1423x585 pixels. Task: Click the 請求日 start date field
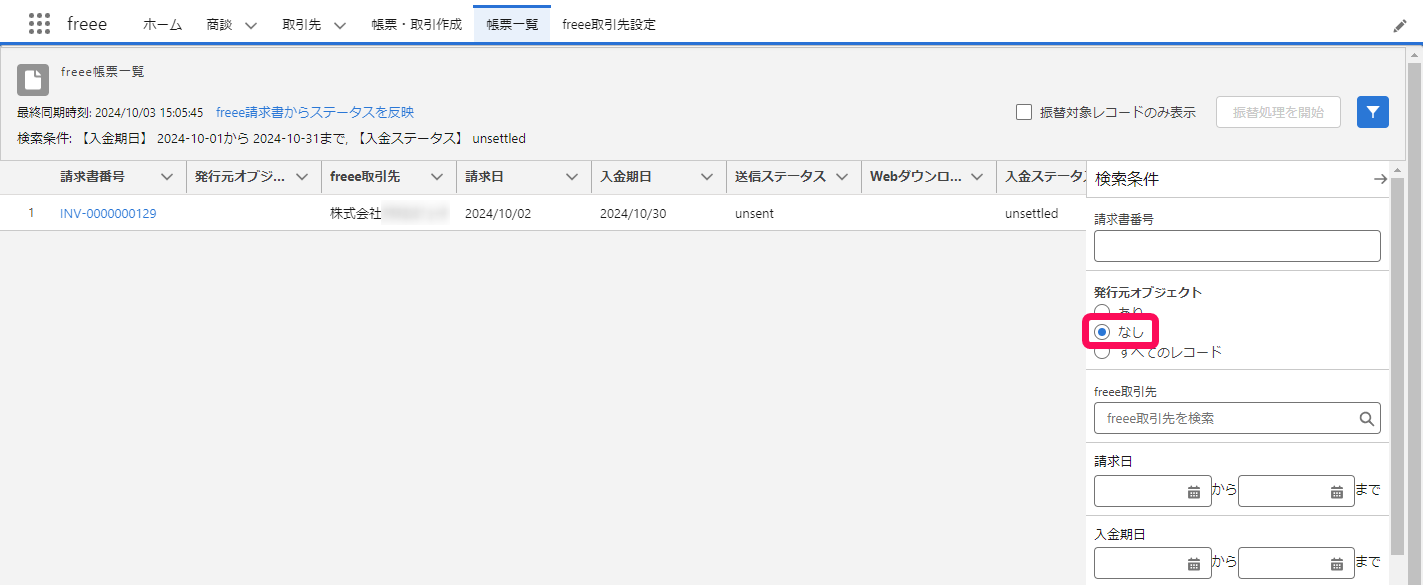(1153, 491)
